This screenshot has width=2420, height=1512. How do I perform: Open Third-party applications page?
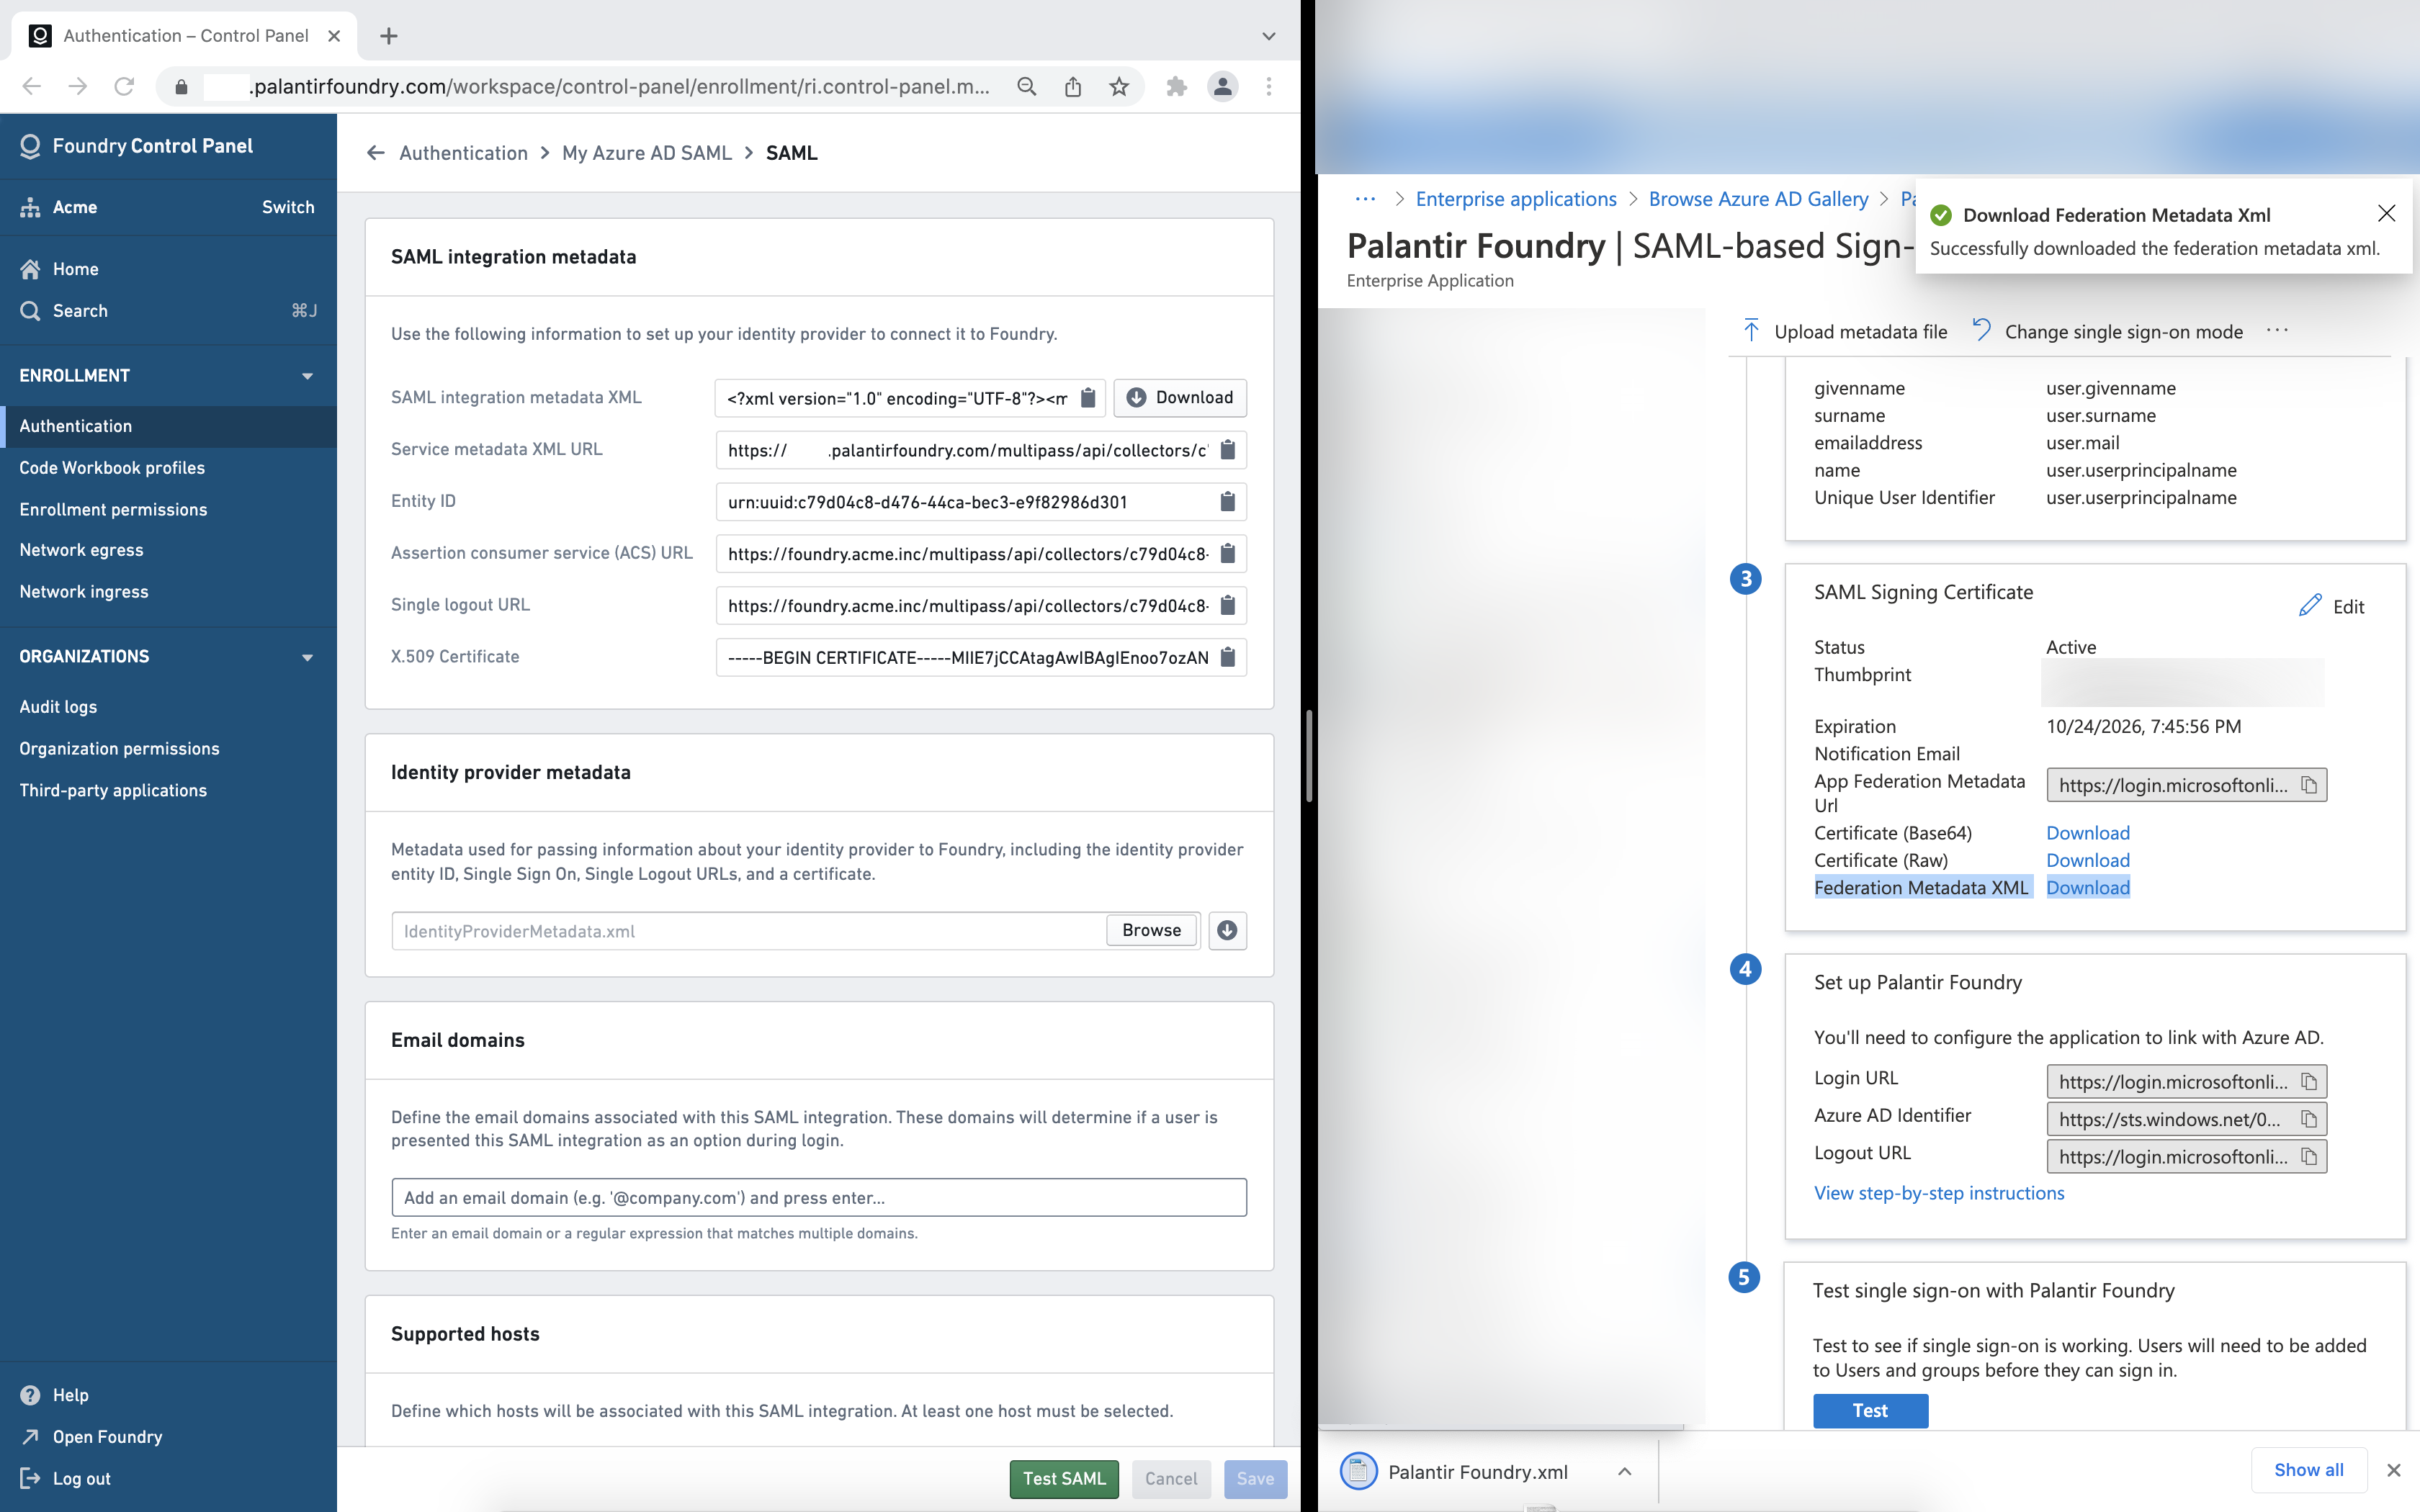tap(113, 790)
